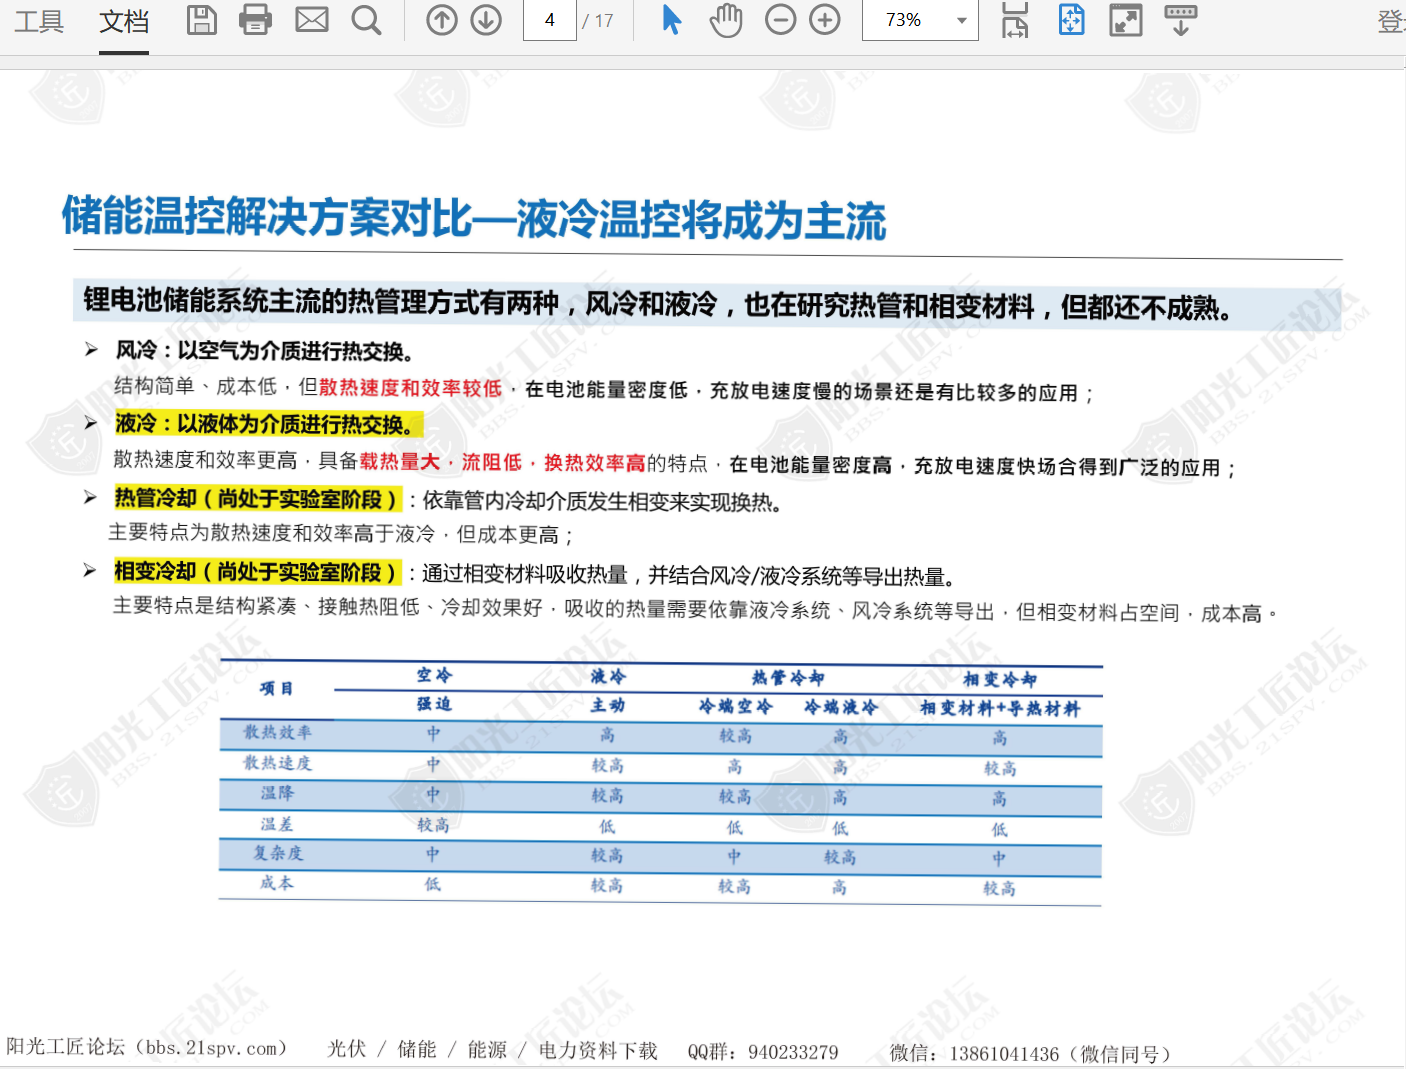Send document by email envelope icon
Viewport: 1406px width, 1069px height.
[x=312, y=20]
